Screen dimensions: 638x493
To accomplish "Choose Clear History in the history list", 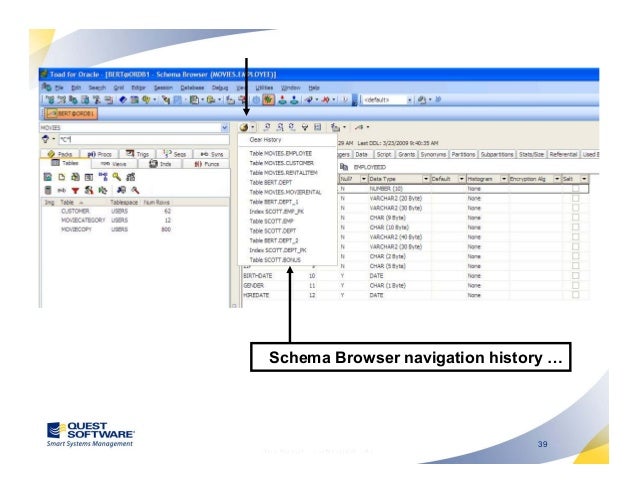I will coord(265,140).
